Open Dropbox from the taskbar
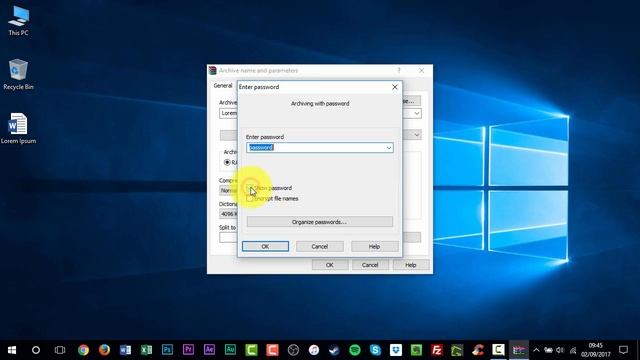Image resolution: width=640 pixels, height=360 pixels. (396, 350)
